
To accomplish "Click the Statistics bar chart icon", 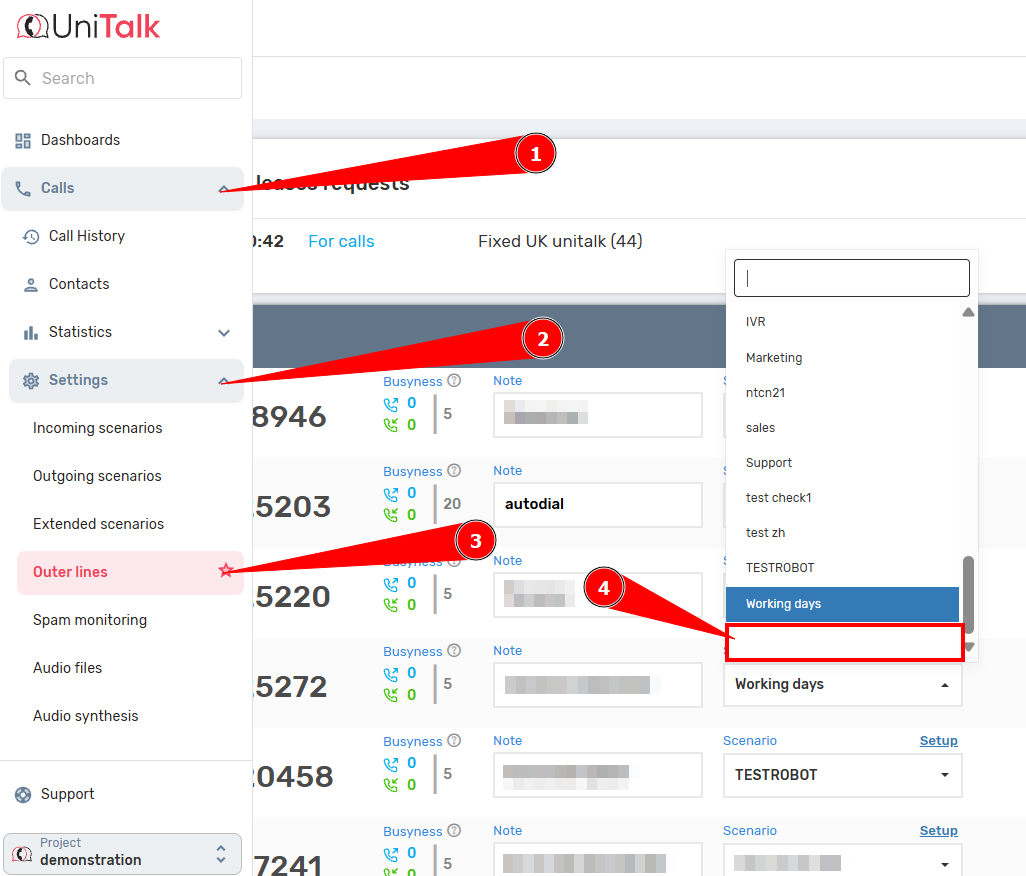I will [x=31, y=332].
